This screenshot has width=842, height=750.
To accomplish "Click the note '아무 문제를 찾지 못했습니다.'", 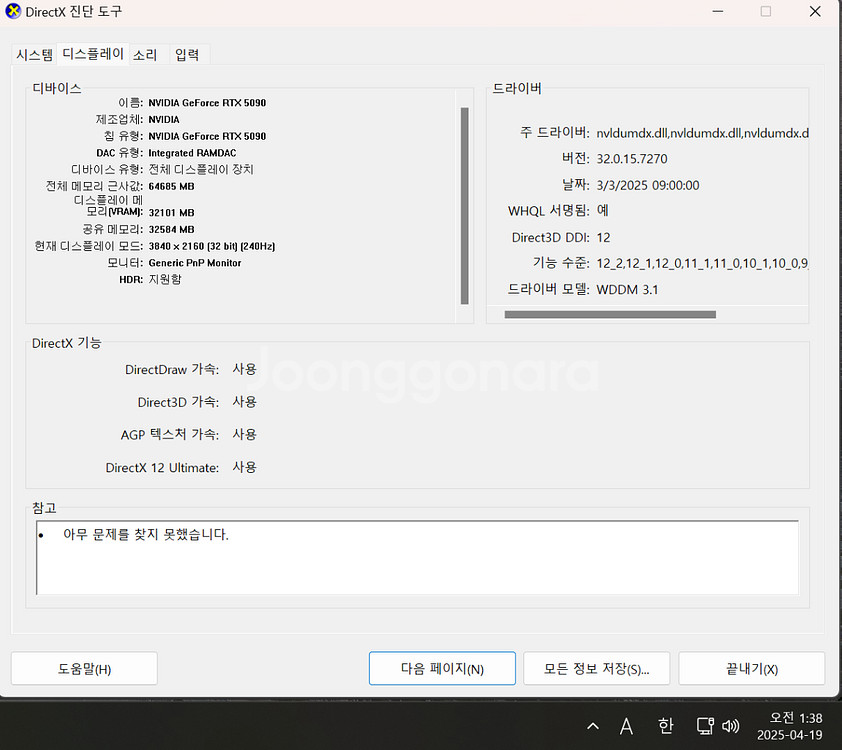I will (146, 535).
